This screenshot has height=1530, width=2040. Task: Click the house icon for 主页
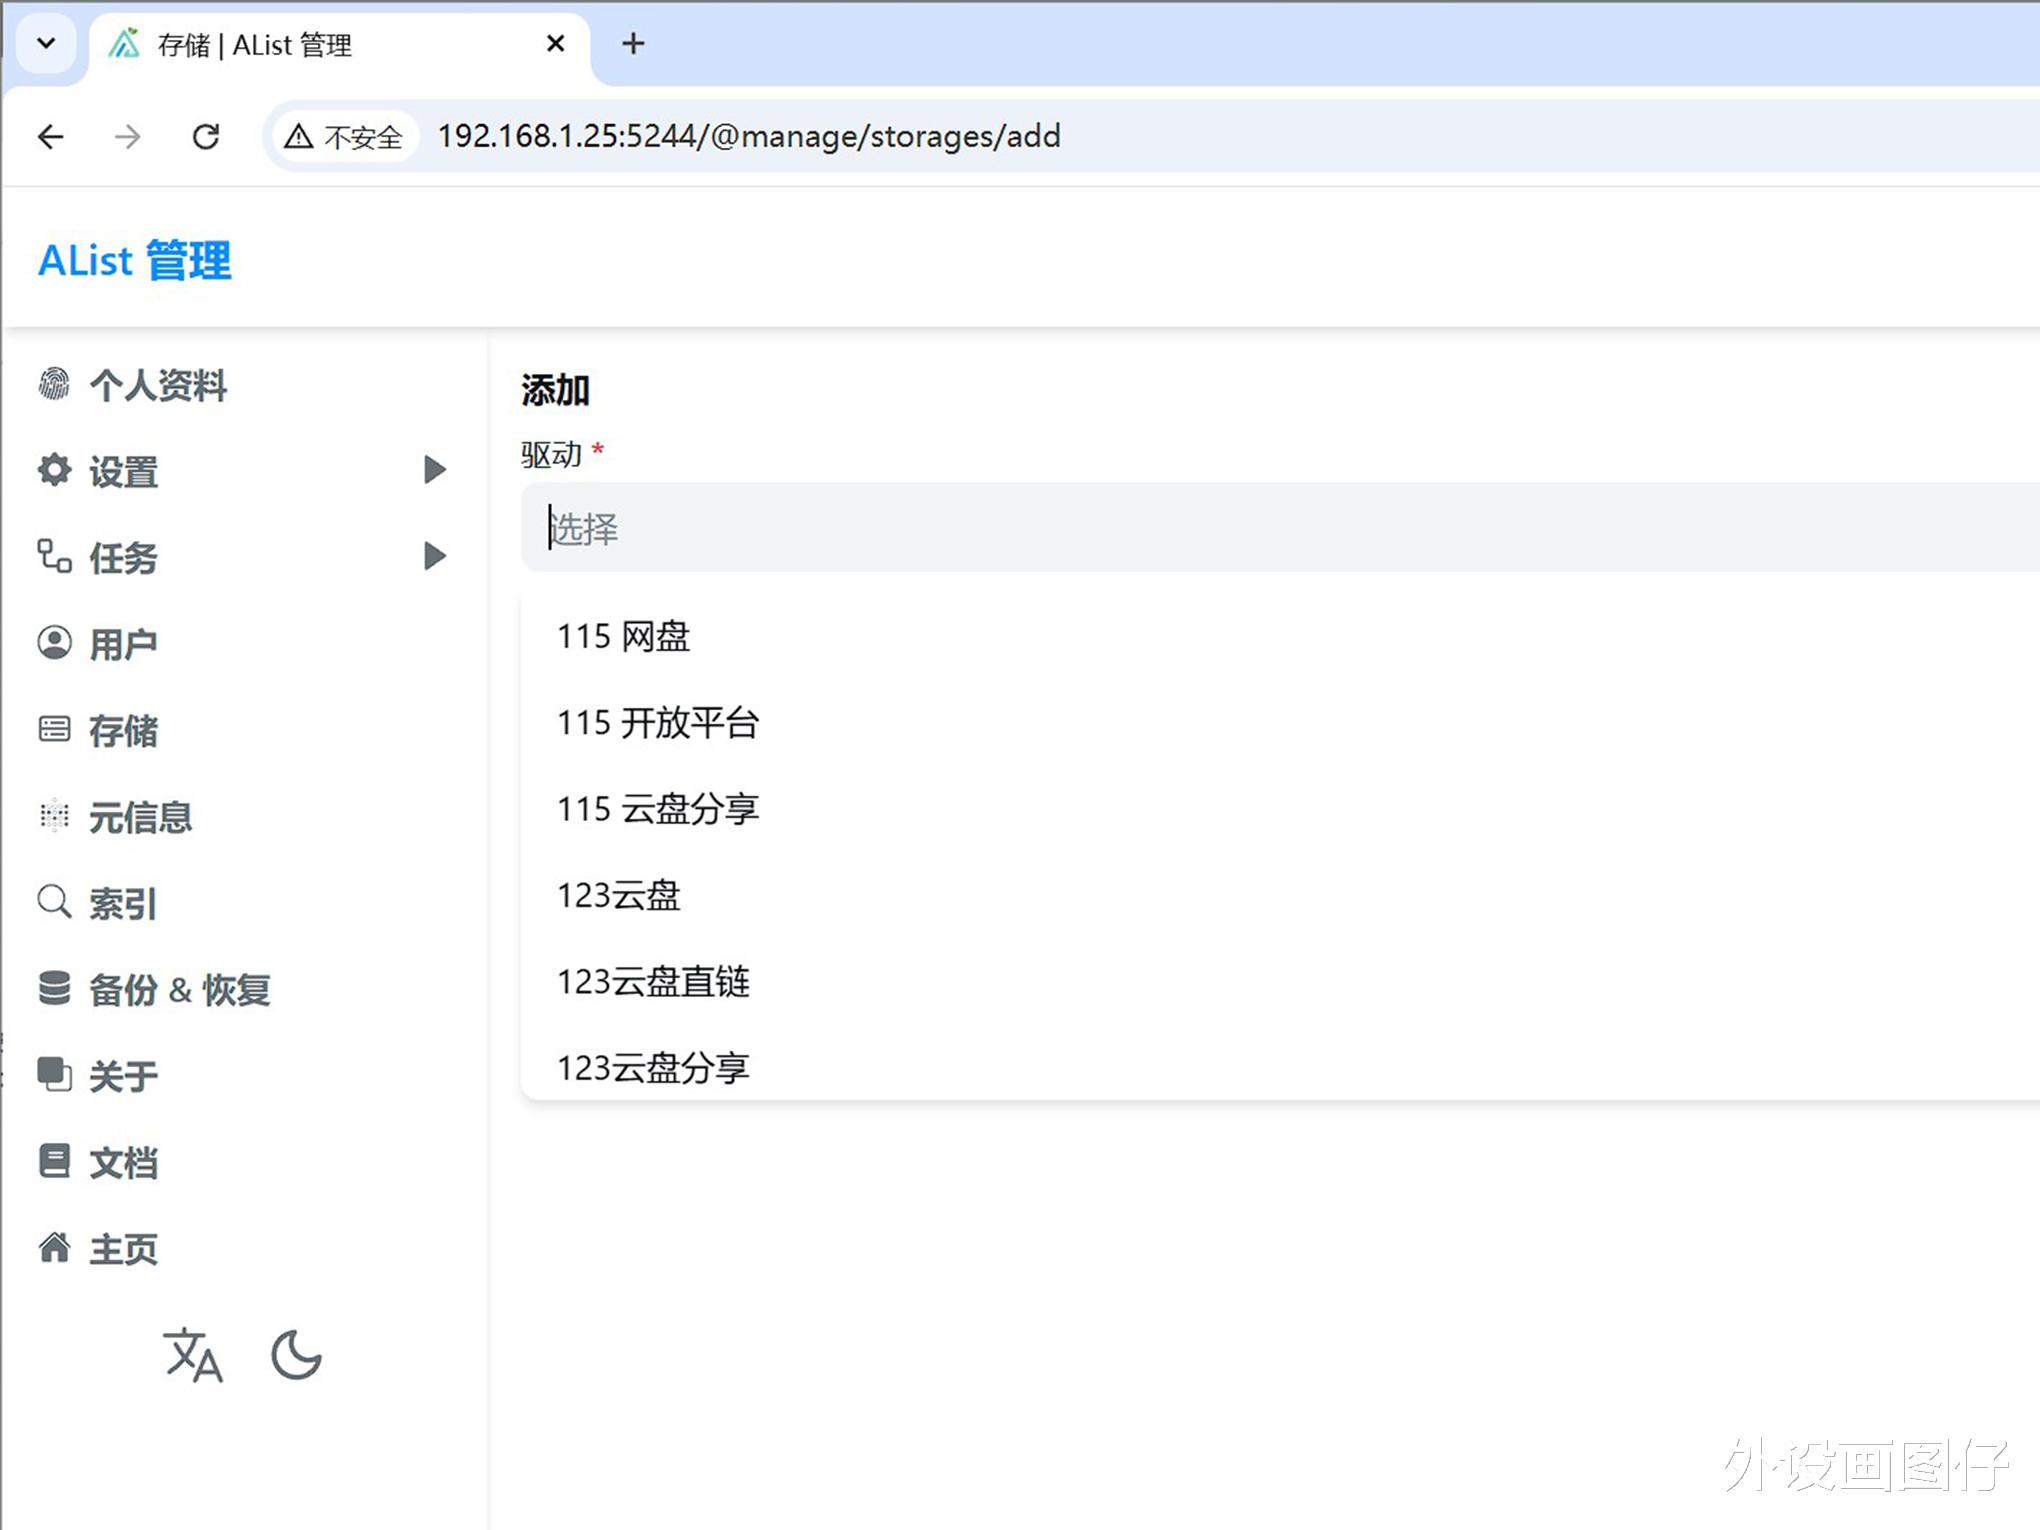[54, 1247]
